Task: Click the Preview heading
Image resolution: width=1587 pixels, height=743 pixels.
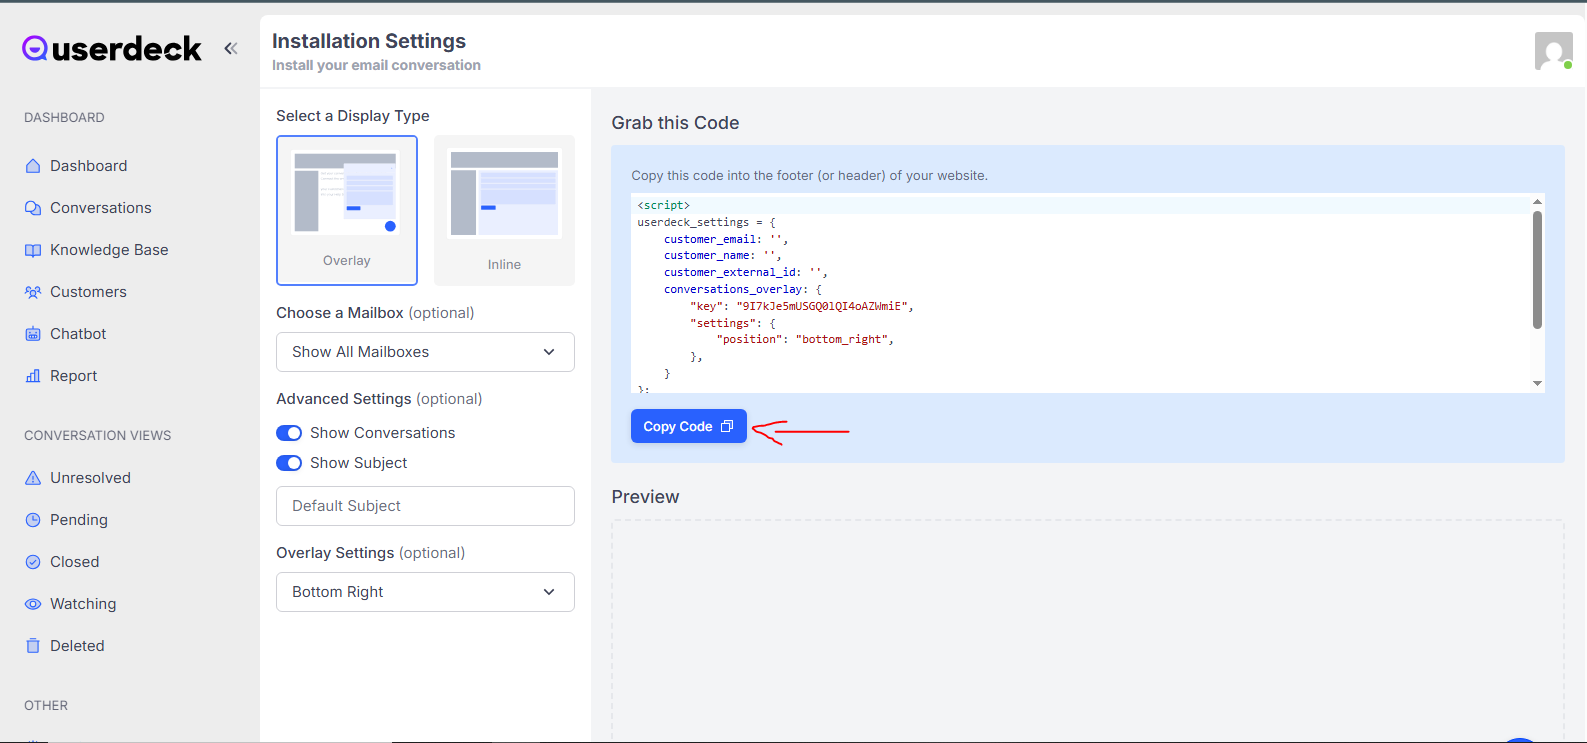Action: point(646,497)
